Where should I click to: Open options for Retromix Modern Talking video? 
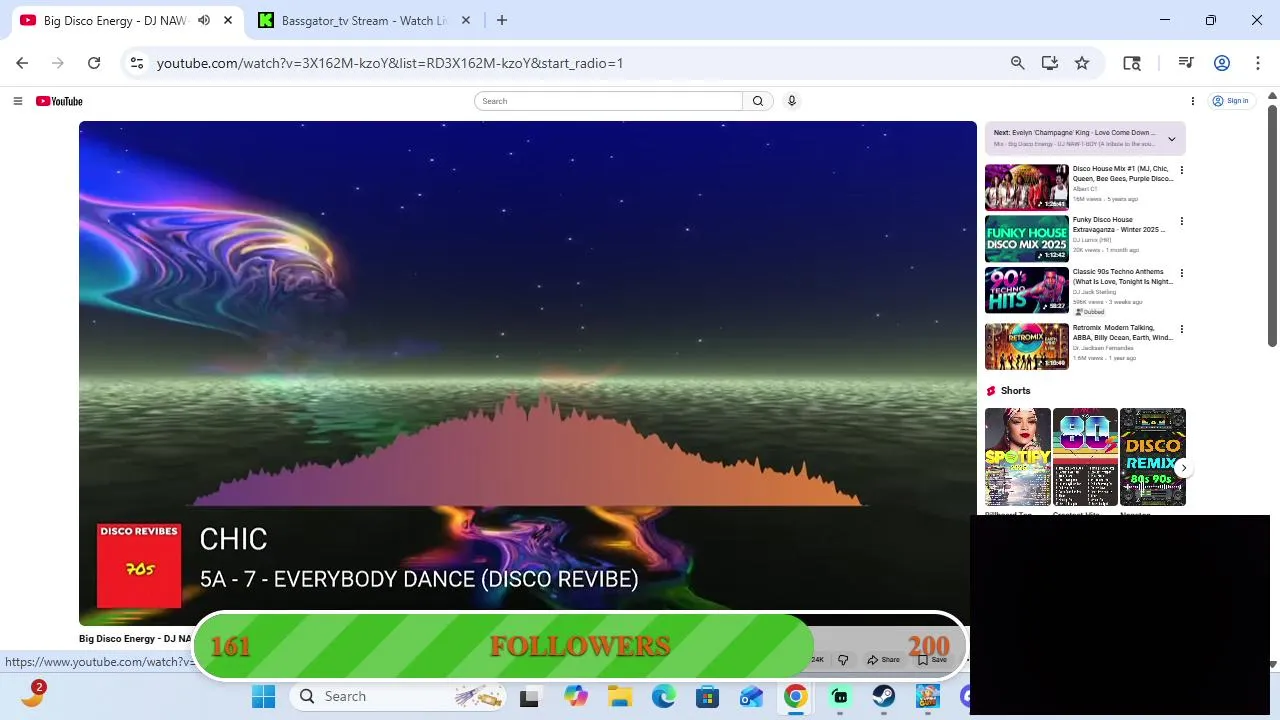click(1182, 329)
